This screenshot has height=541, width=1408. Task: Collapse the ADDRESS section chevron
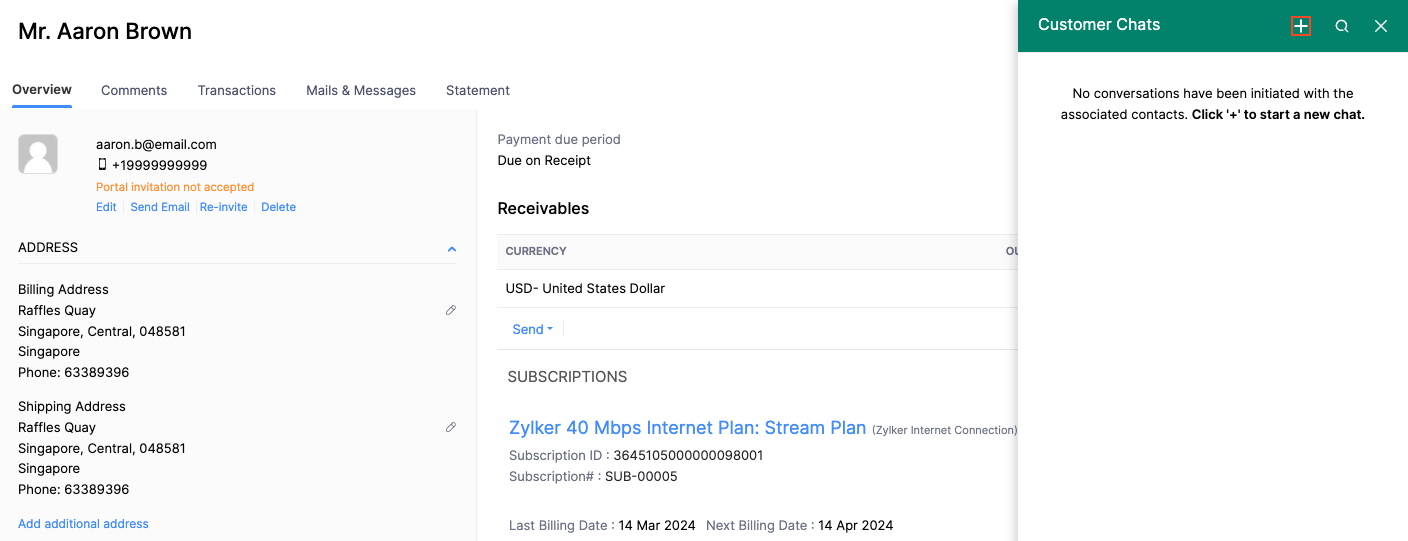pos(452,248)
